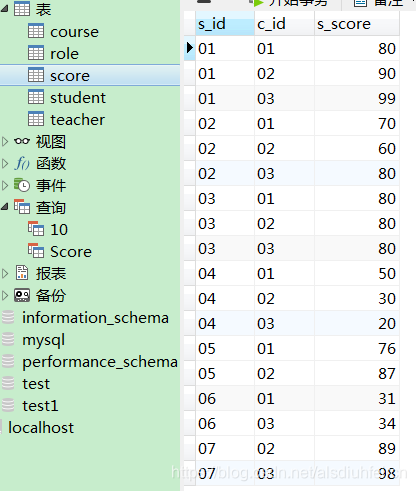Select the course table label
Image resolution: width=416 pixels, height=491 pixels.
point(74,32)
